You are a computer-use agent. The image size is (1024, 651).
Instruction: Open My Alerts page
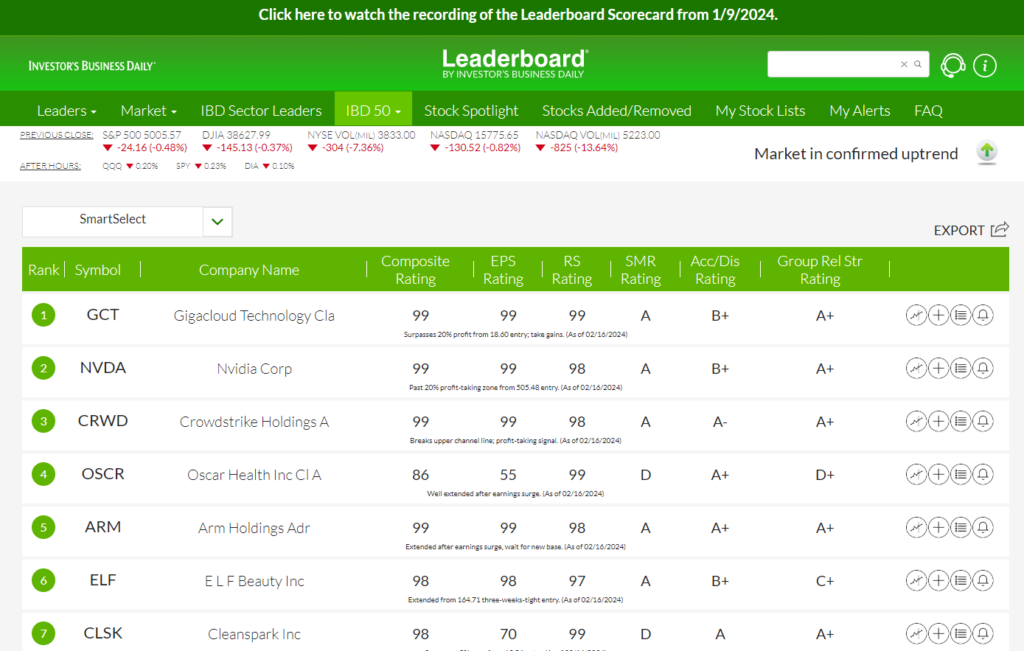pos(859,110)
